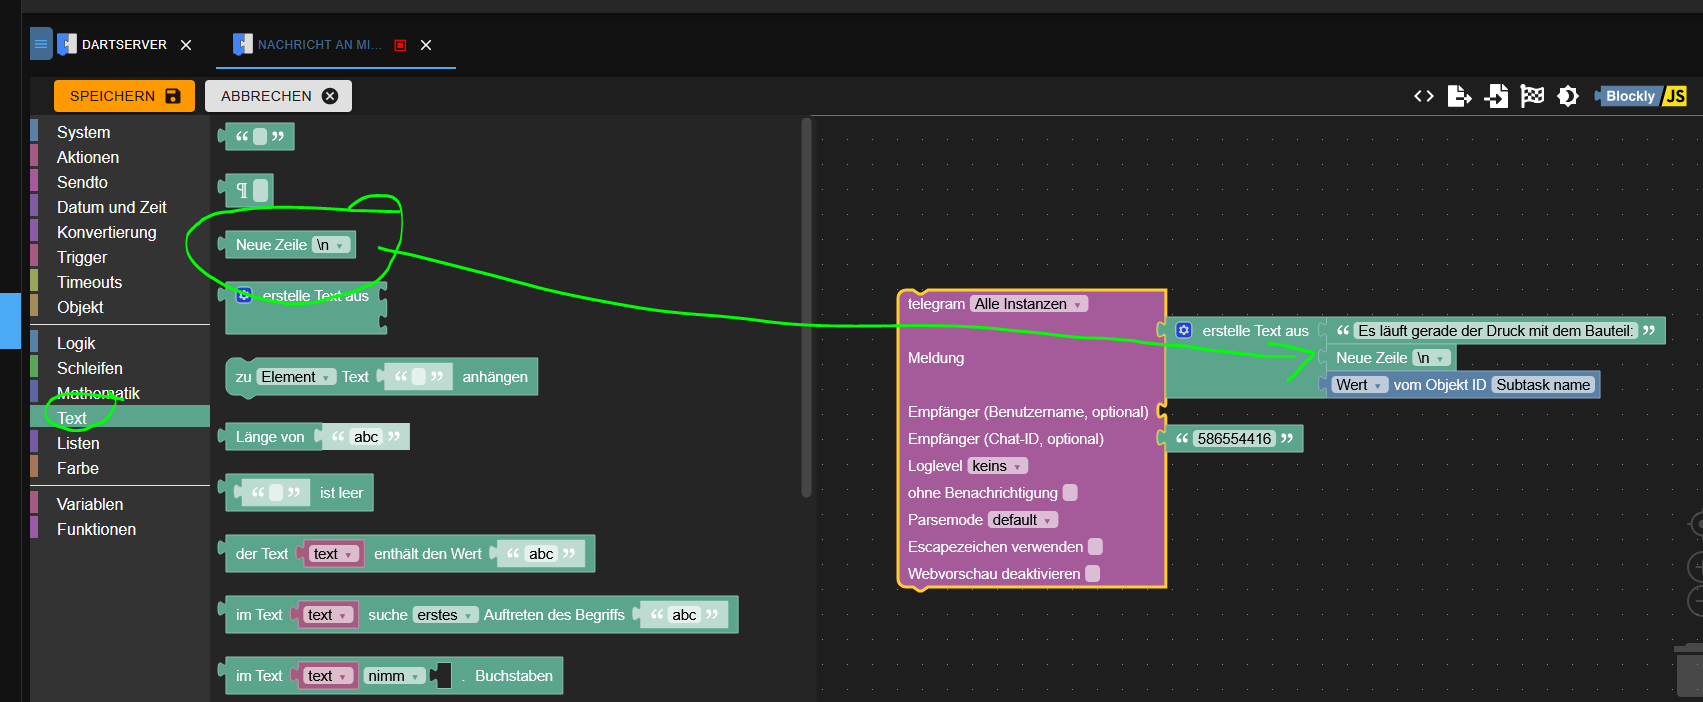Open the '\n' dropdown on workspace Neue Zeile block
The image size is (1703, 702).
click(1431, 358)
